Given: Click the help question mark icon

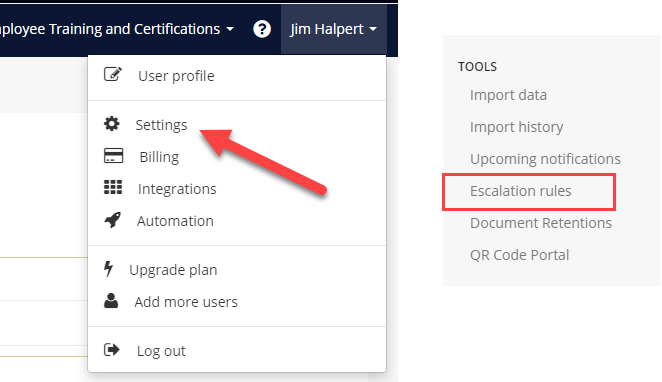Looking at the screenshot, I should tap(262, 29).
